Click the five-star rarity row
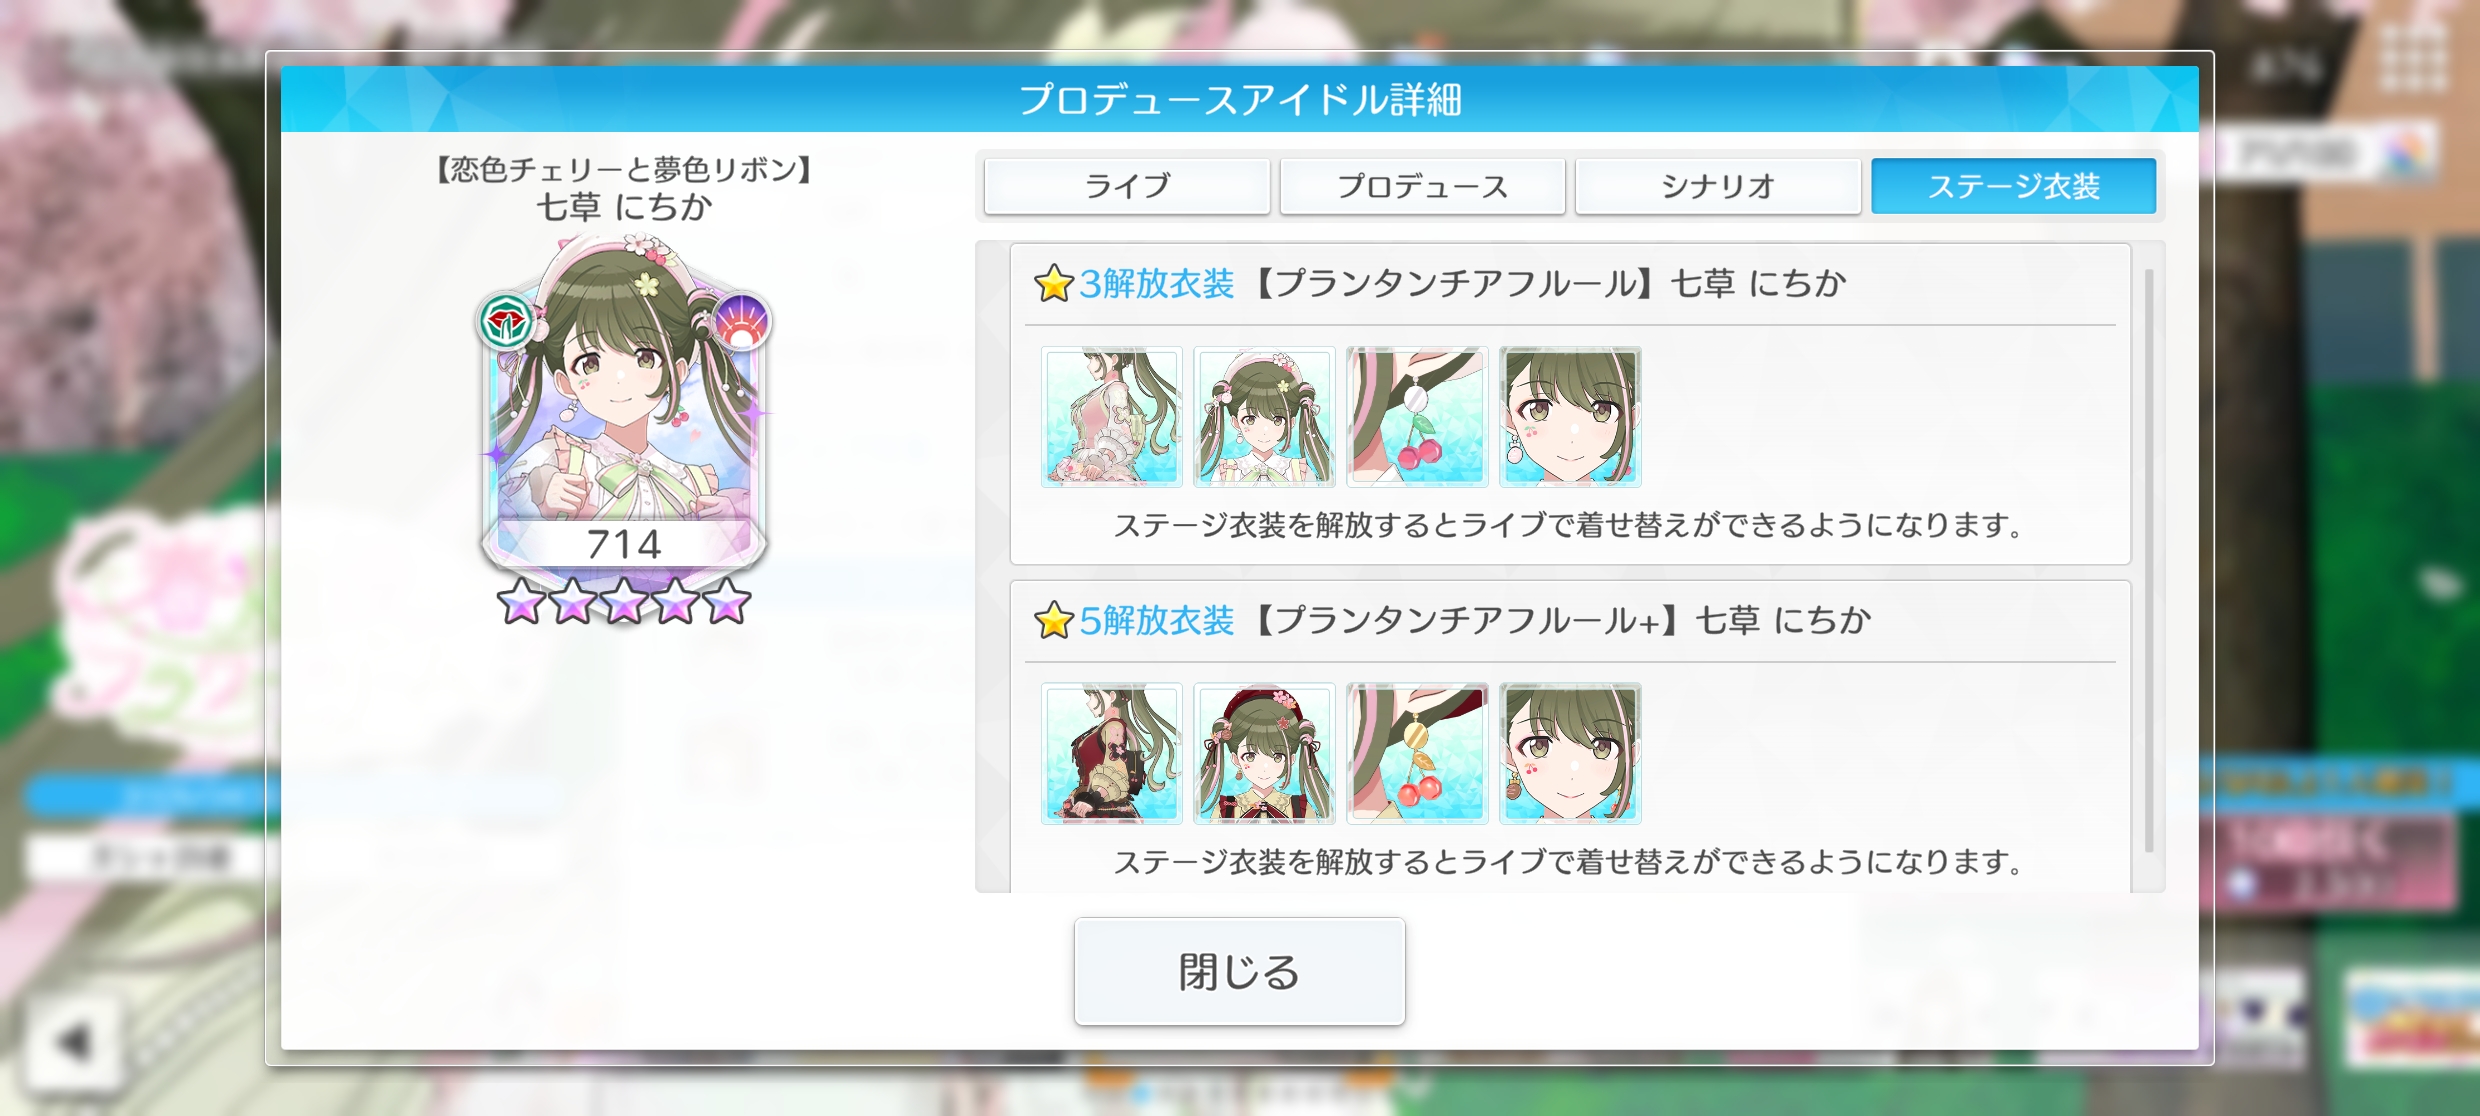The width and height of the screenshot is (2480, 1116). (x=623, y=602)
